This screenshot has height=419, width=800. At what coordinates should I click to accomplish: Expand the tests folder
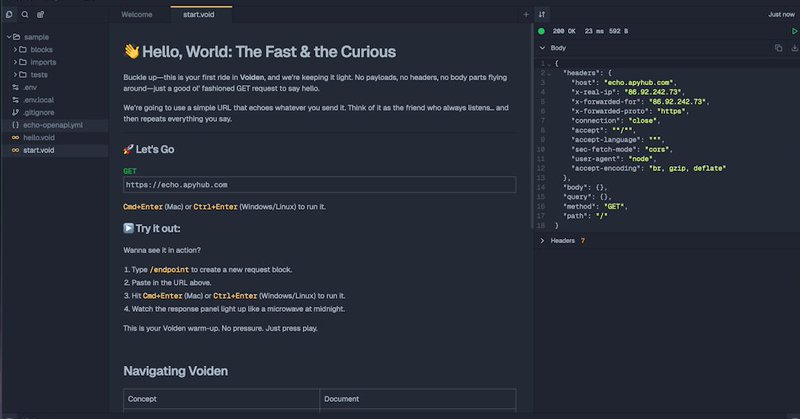point(15,75)
